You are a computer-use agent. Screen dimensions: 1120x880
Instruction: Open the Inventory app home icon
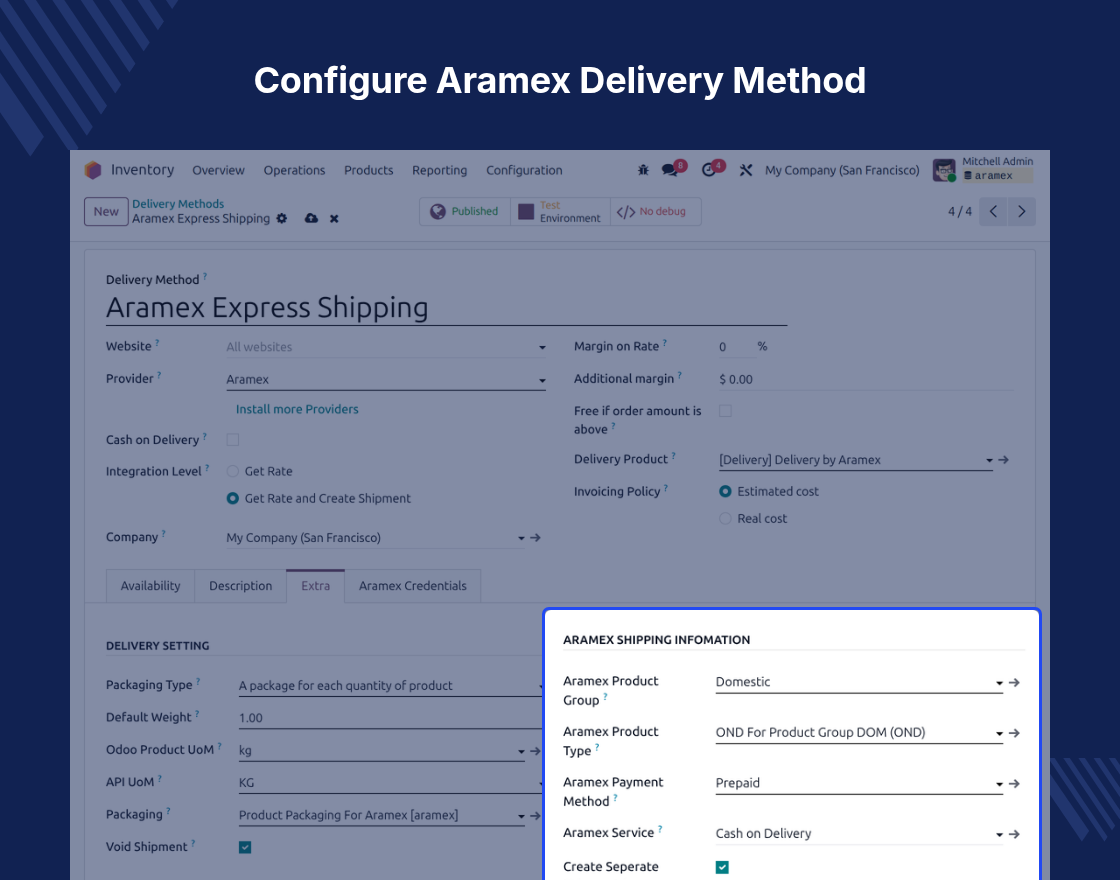tap(93, 170)
